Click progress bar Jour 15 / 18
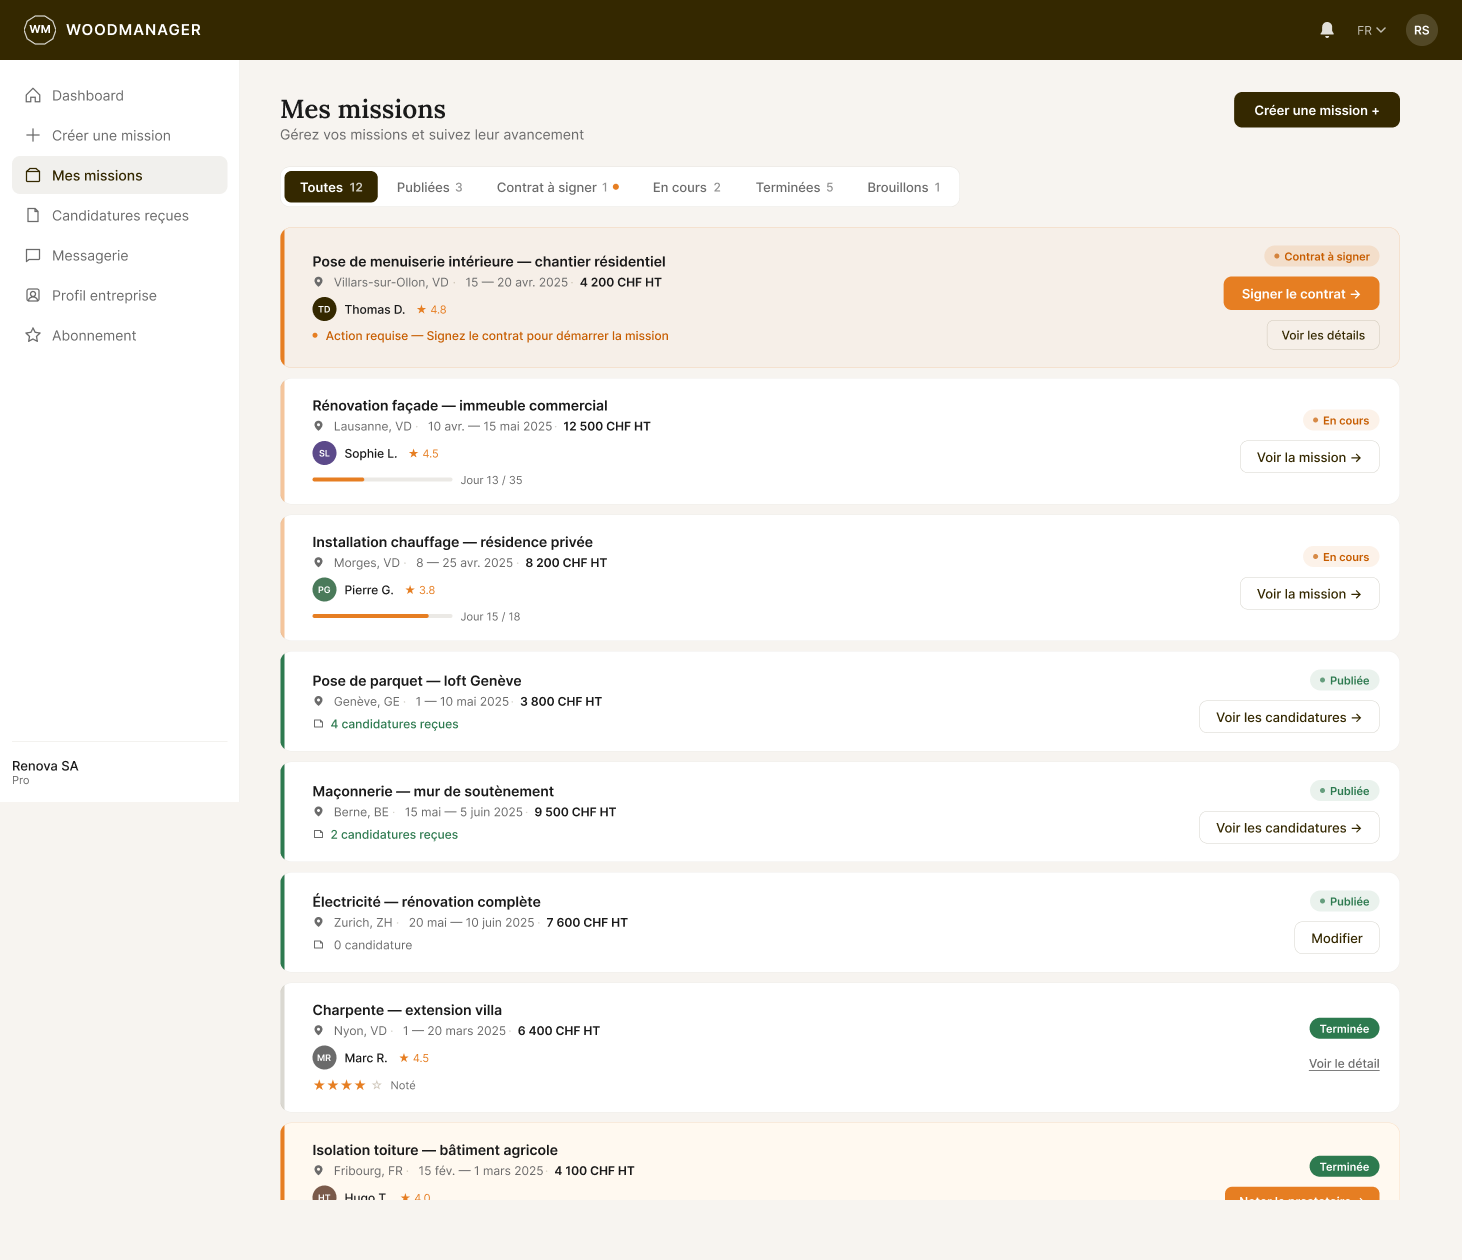 (x=382, y=616)
